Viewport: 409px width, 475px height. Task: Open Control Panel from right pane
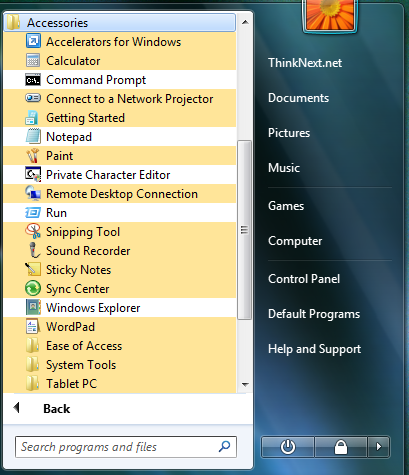pos(304,279)
